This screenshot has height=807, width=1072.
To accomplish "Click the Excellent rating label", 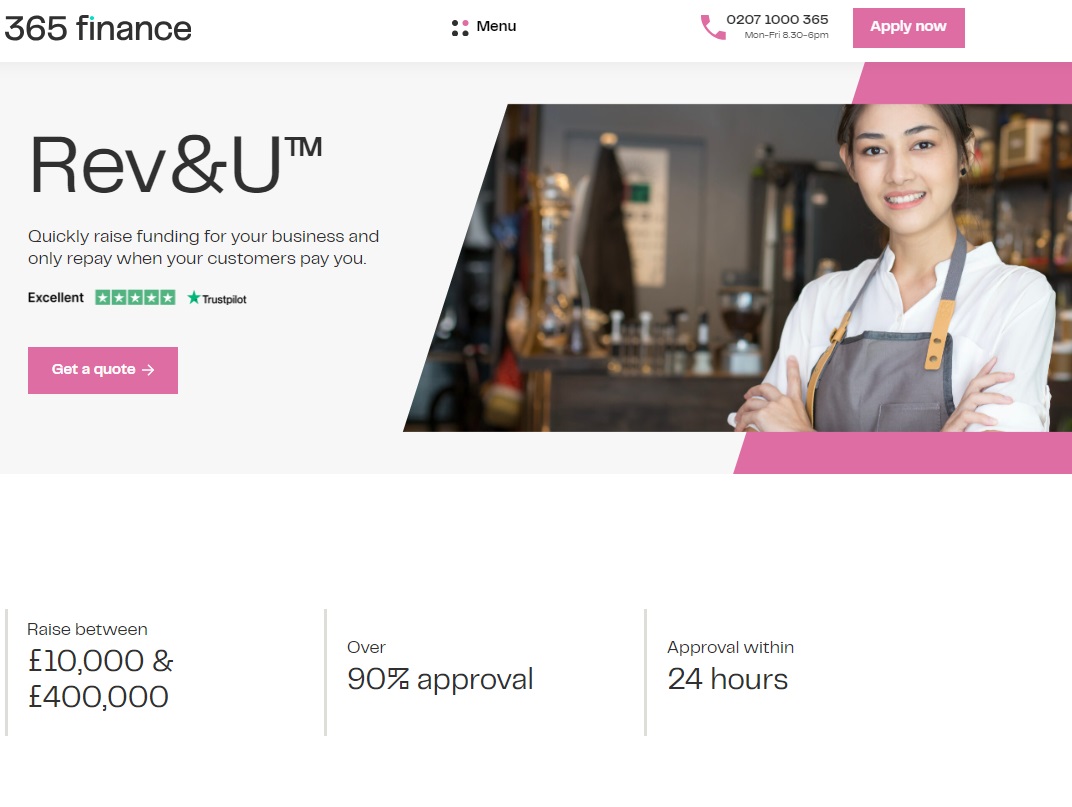I will 55,297.
